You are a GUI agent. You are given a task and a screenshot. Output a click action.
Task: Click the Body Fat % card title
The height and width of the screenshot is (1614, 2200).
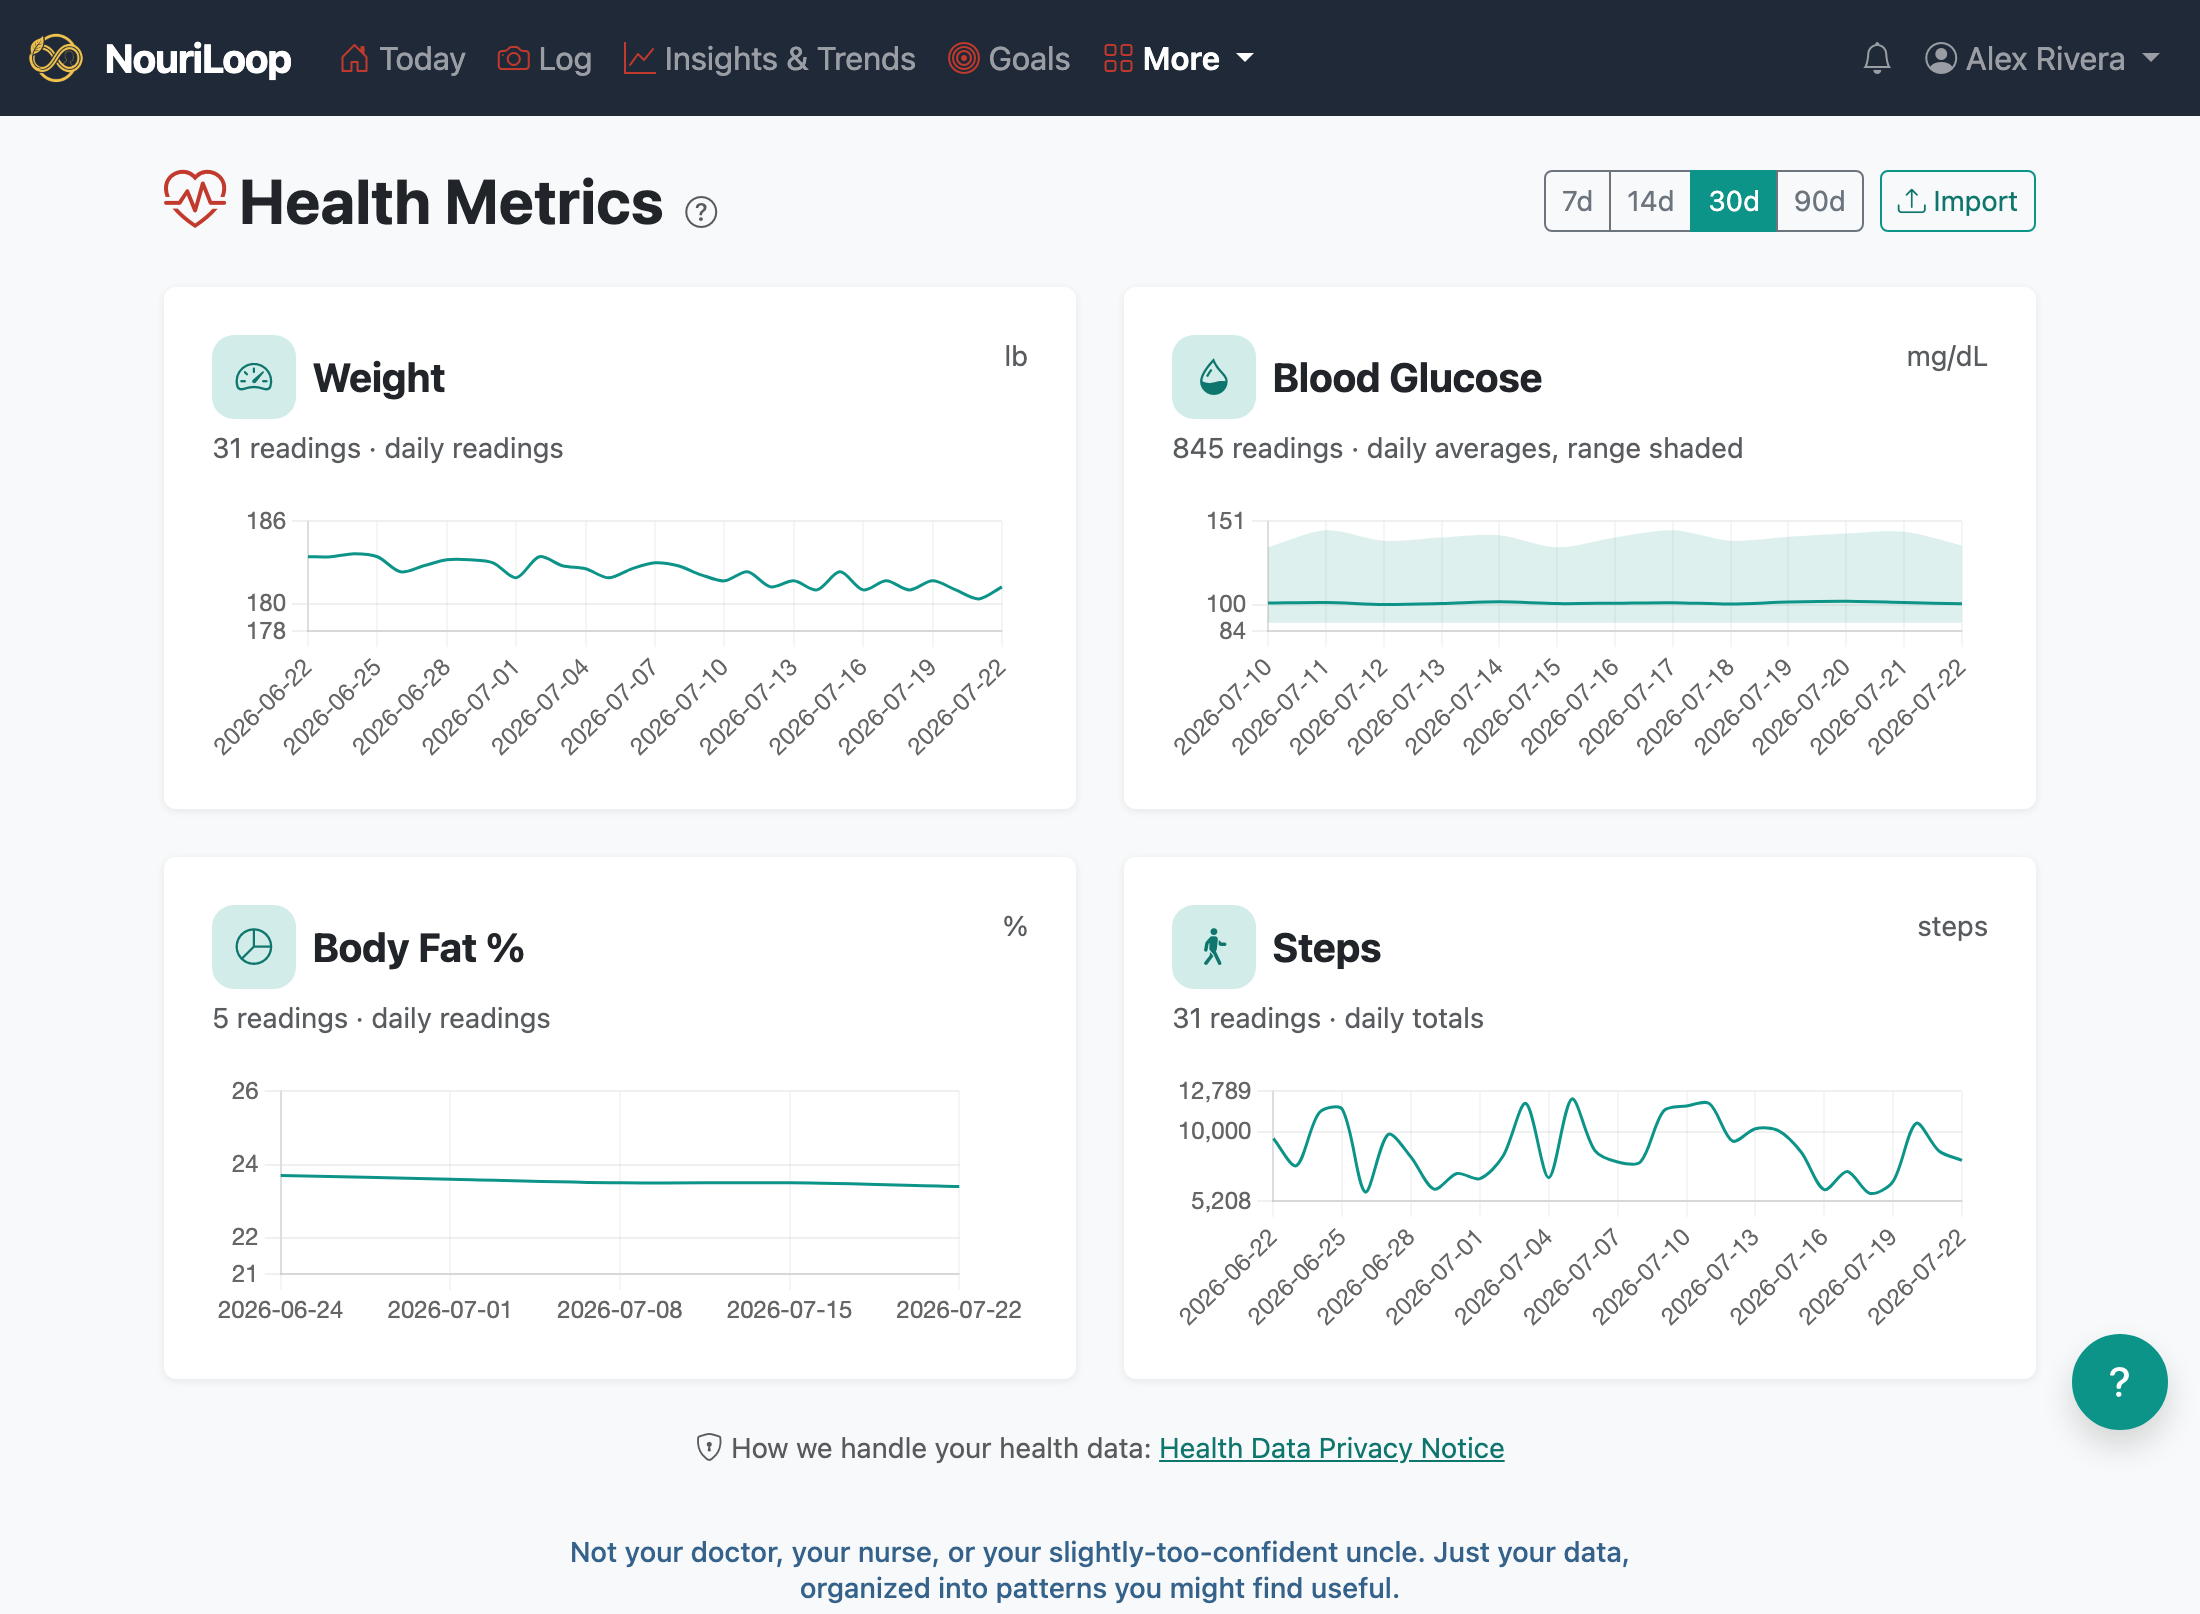point(418,948)
